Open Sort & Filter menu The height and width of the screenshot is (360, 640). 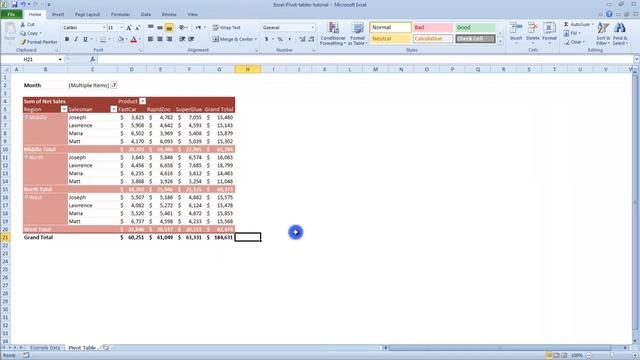point(603,34)
